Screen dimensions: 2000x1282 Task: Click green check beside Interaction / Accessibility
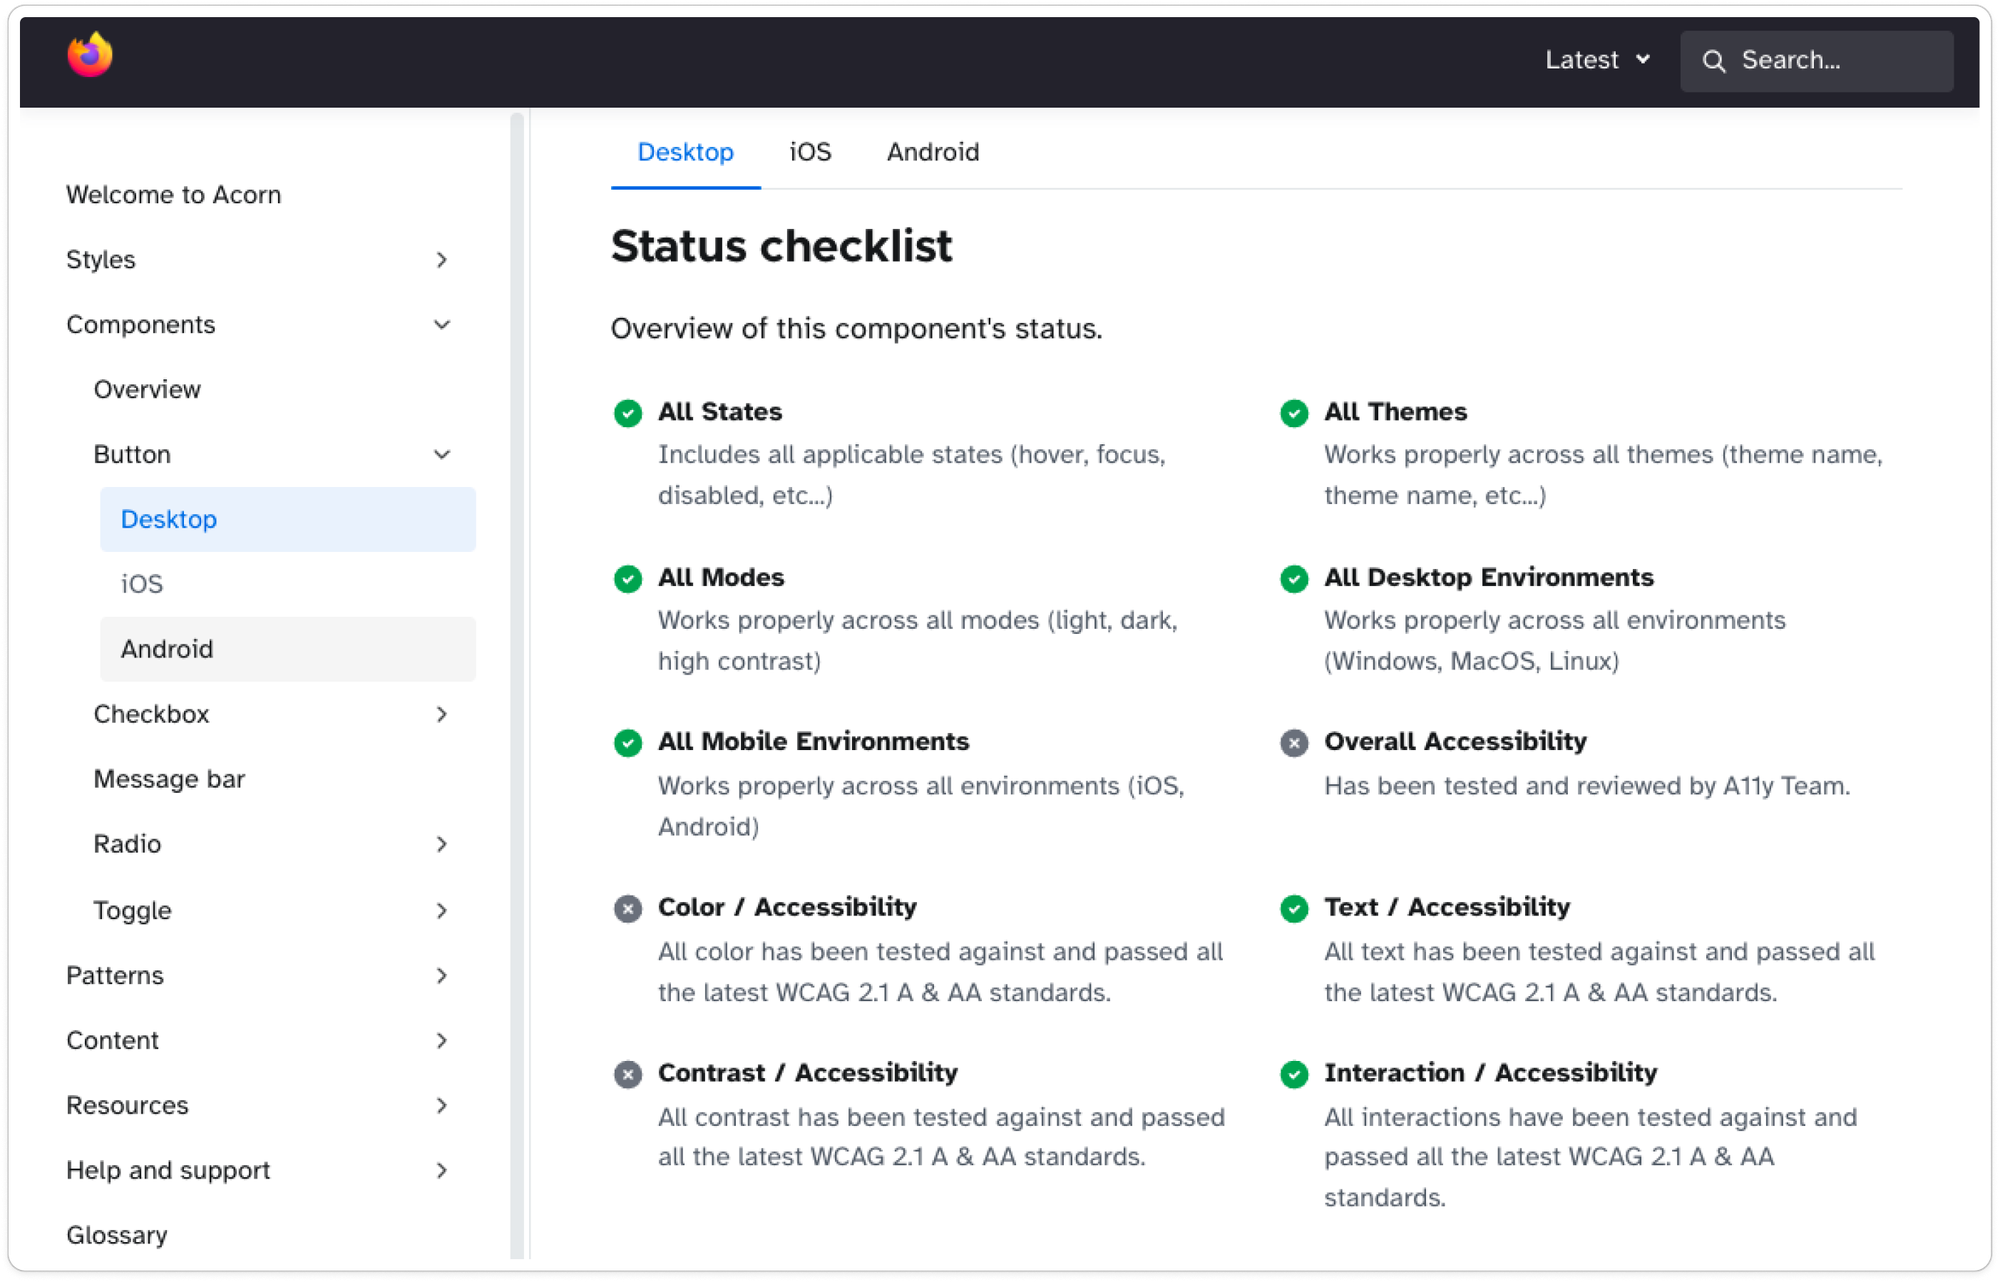tap(1294, 1074)
